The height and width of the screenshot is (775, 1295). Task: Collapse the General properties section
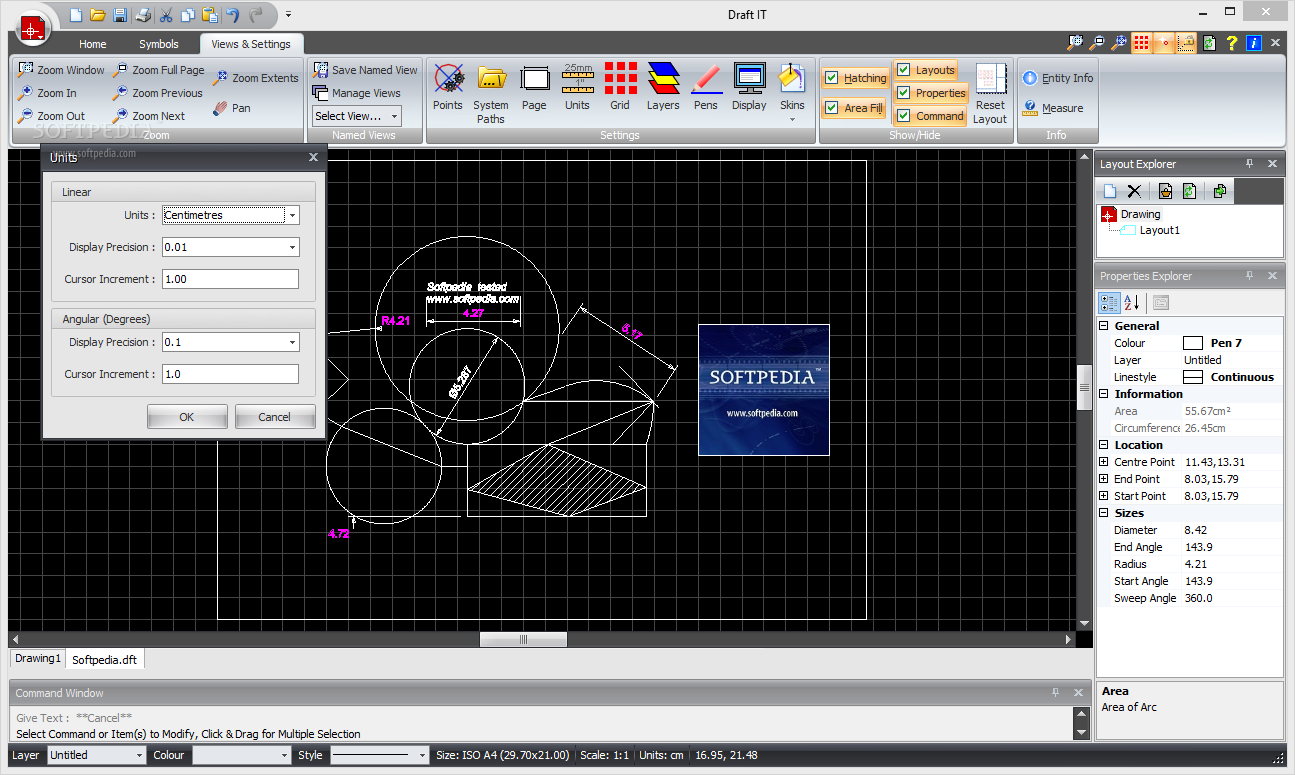1104,326
